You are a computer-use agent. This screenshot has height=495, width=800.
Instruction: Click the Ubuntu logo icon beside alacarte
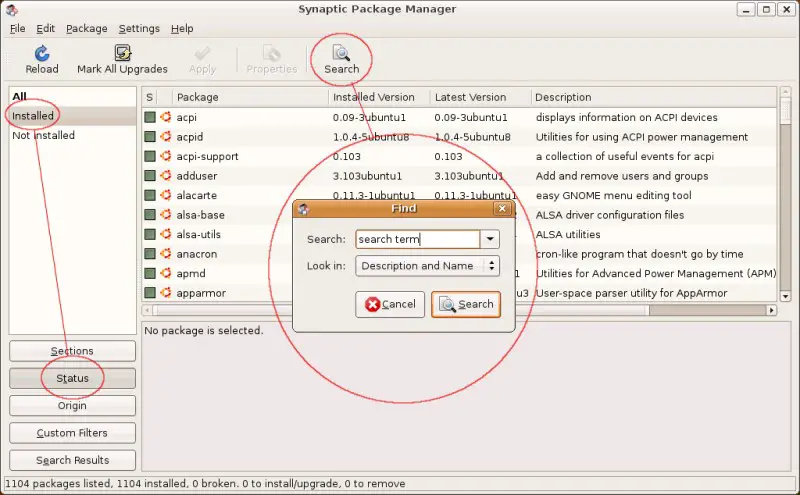(x=165, y=195)
